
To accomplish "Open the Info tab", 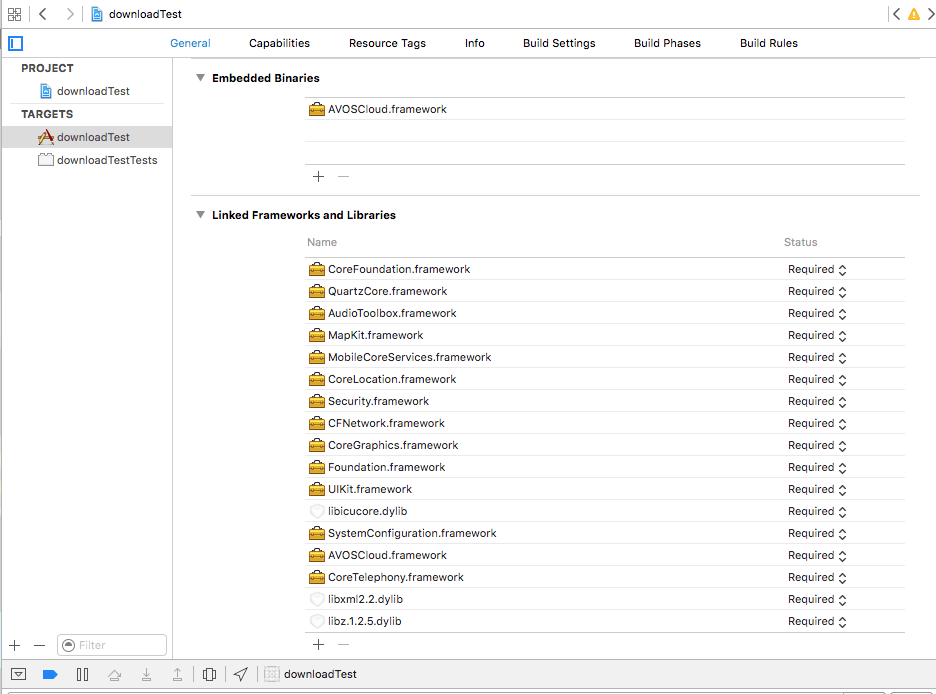I will (475, 43).
